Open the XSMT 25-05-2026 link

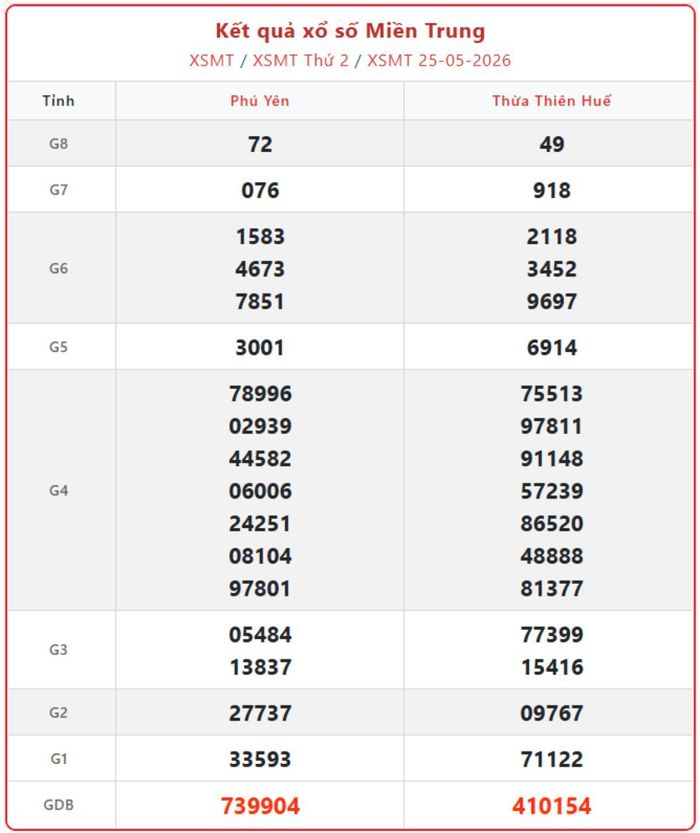click(x=439, y=61)
